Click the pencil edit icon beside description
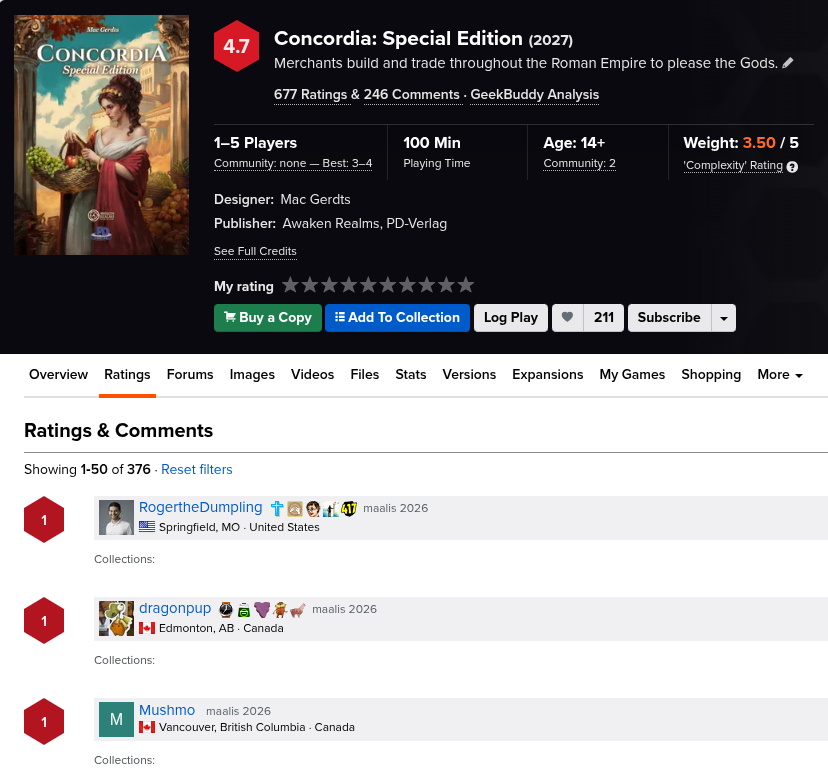The height and width of the screenshot is (782, 828). [788, 63]
